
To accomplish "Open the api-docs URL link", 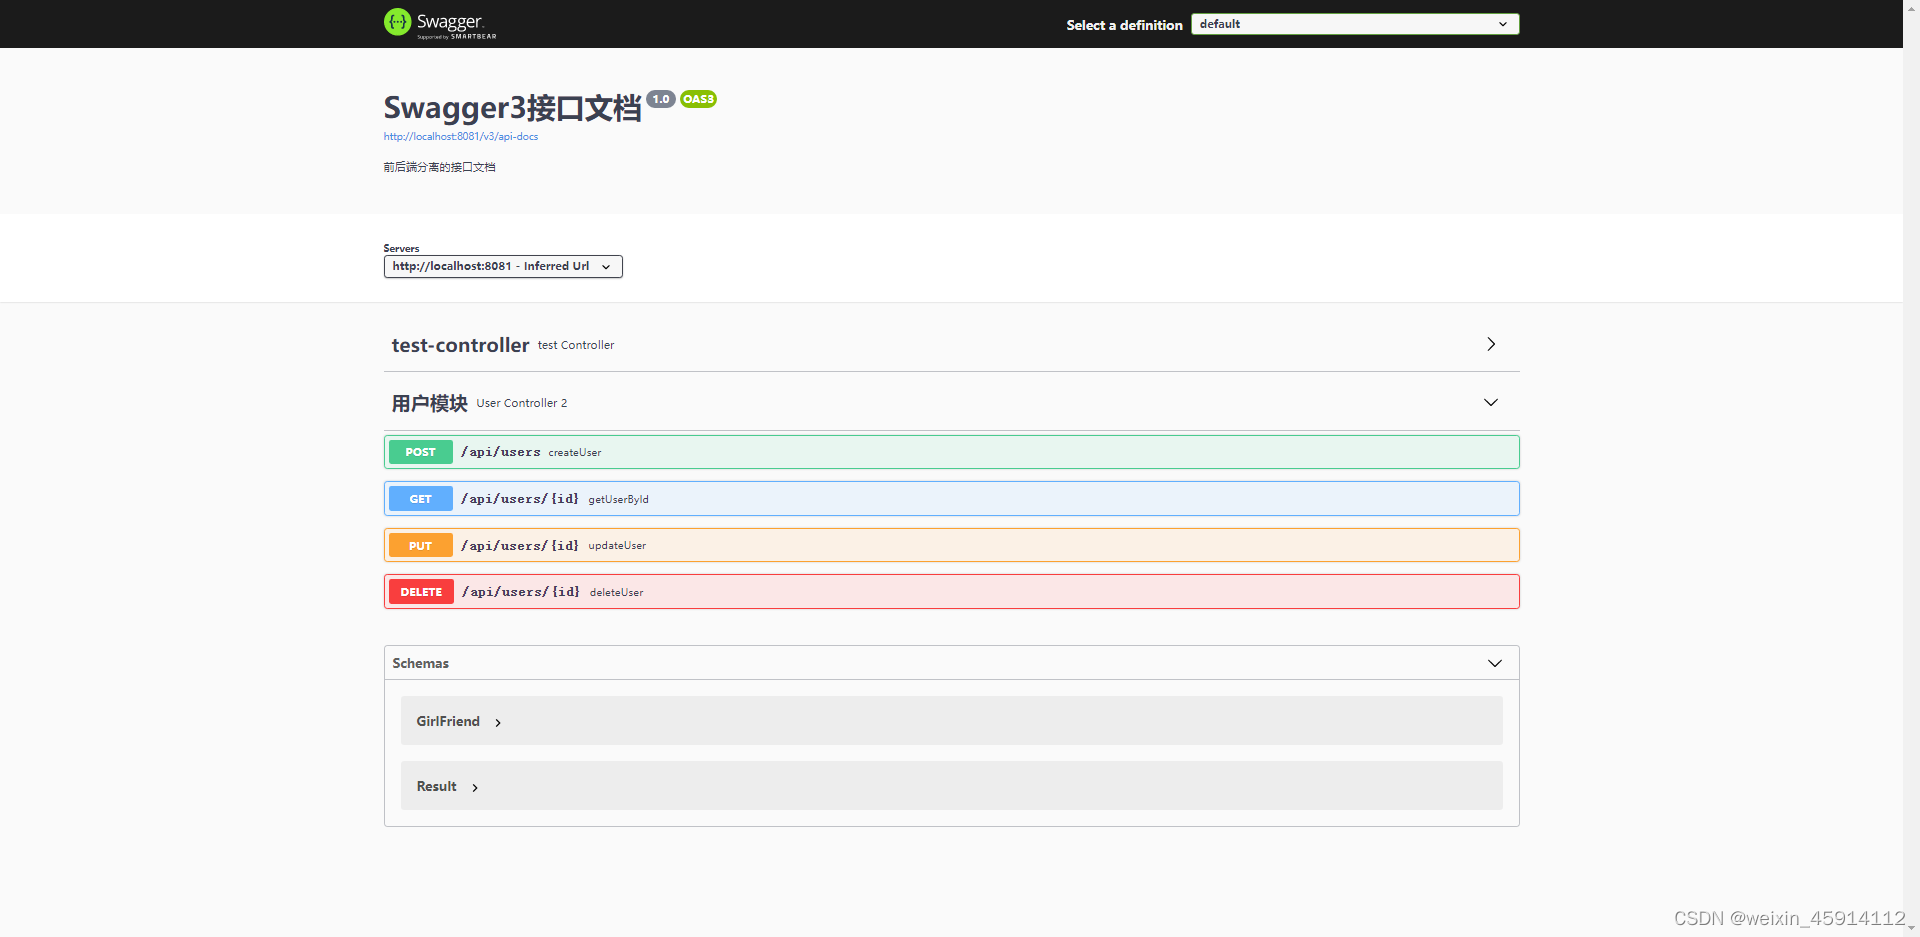I will click(x=461, y=136).
